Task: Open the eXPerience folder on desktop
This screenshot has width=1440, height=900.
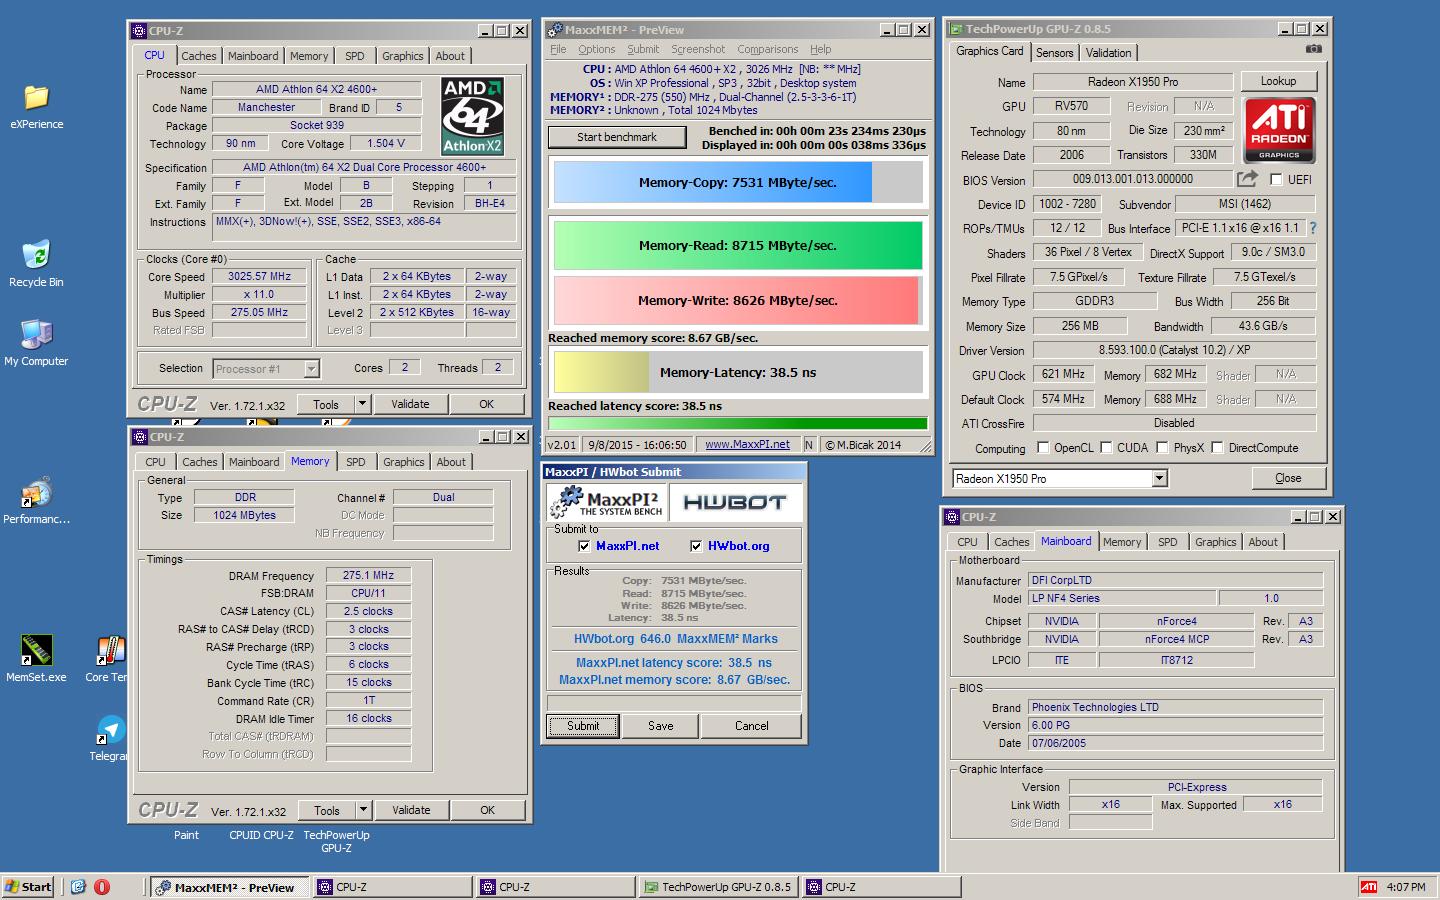Action: (36, 97)
